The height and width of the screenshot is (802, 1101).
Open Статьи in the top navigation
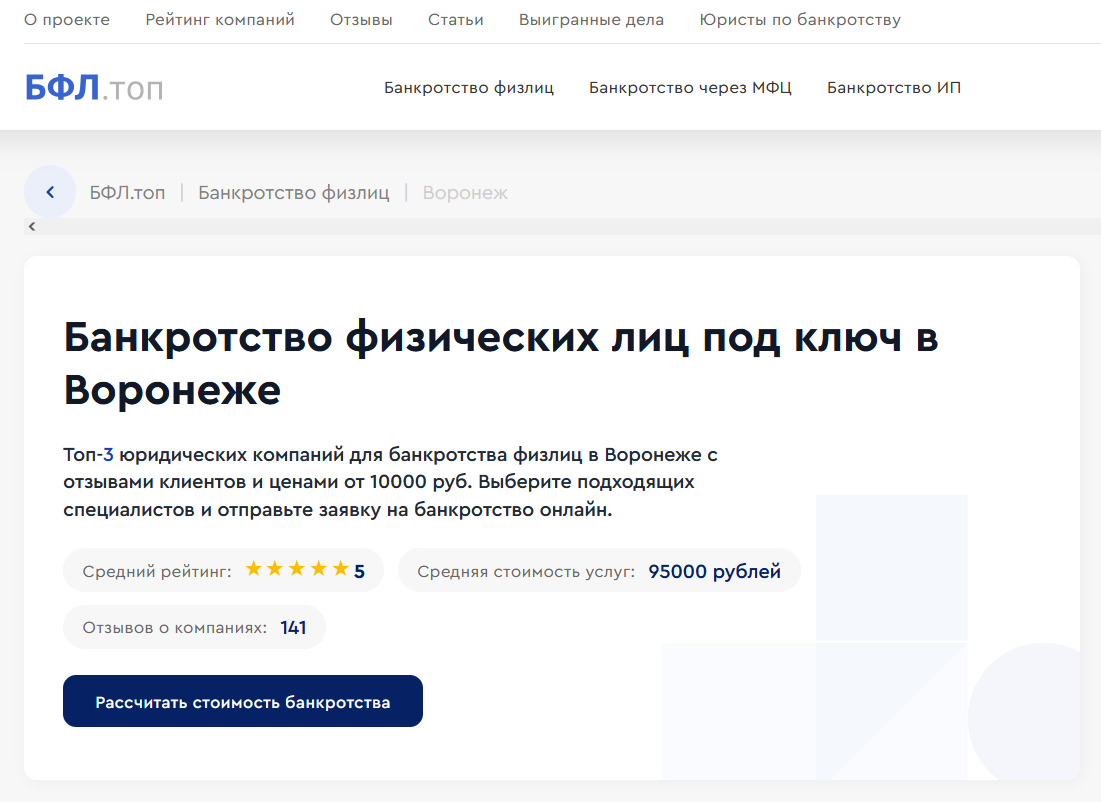tap(456, 20)
